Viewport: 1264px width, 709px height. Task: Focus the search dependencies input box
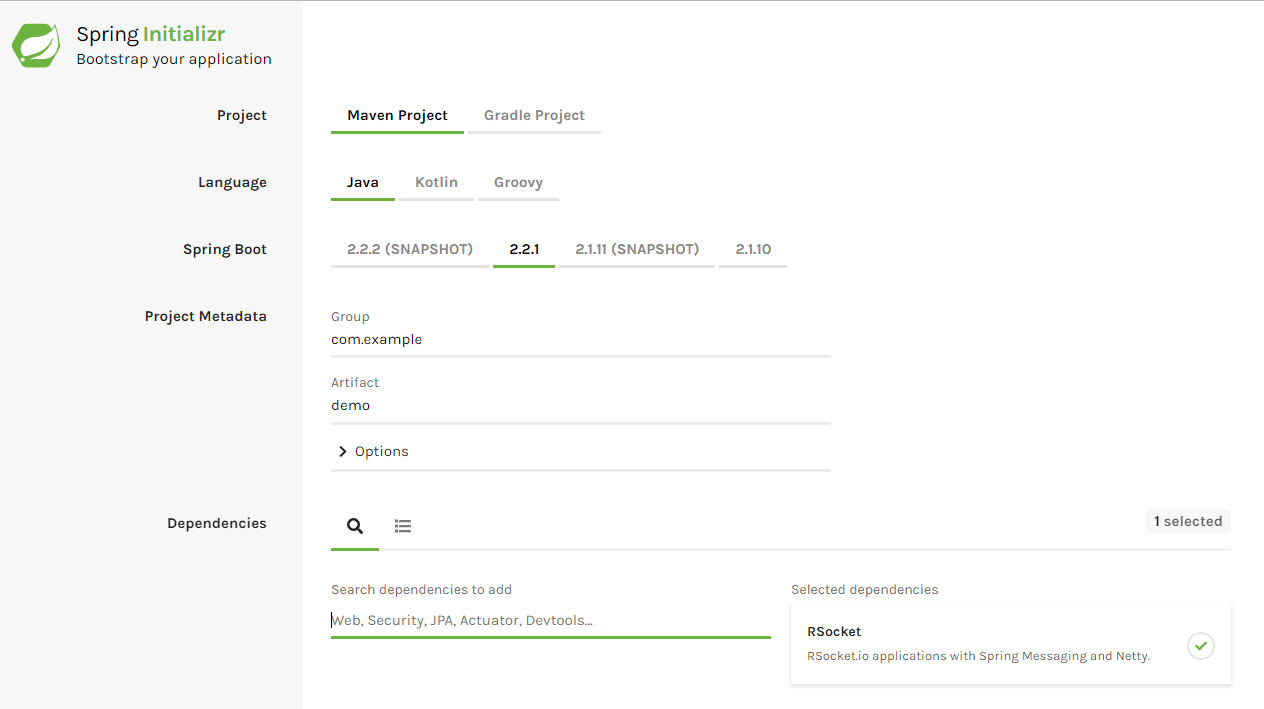551,620
